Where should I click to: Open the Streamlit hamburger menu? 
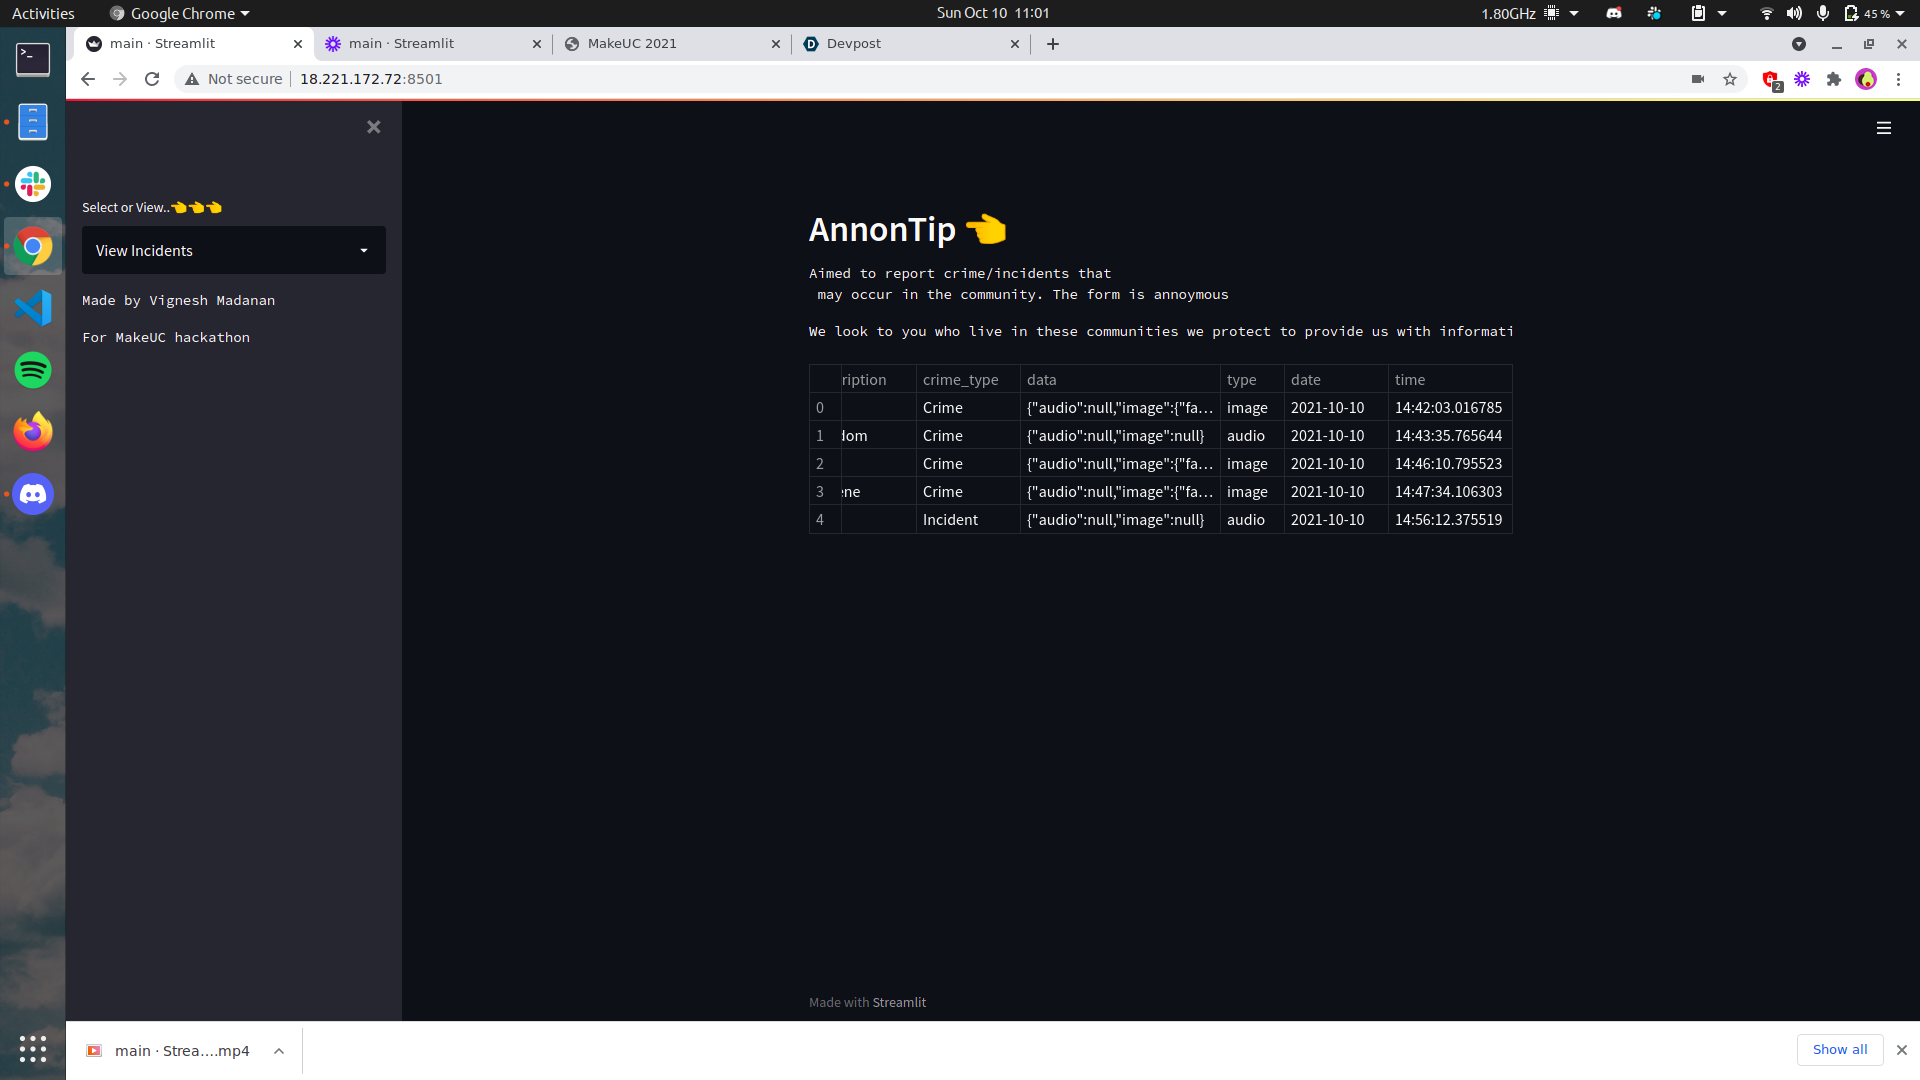tap(1883, 128)
